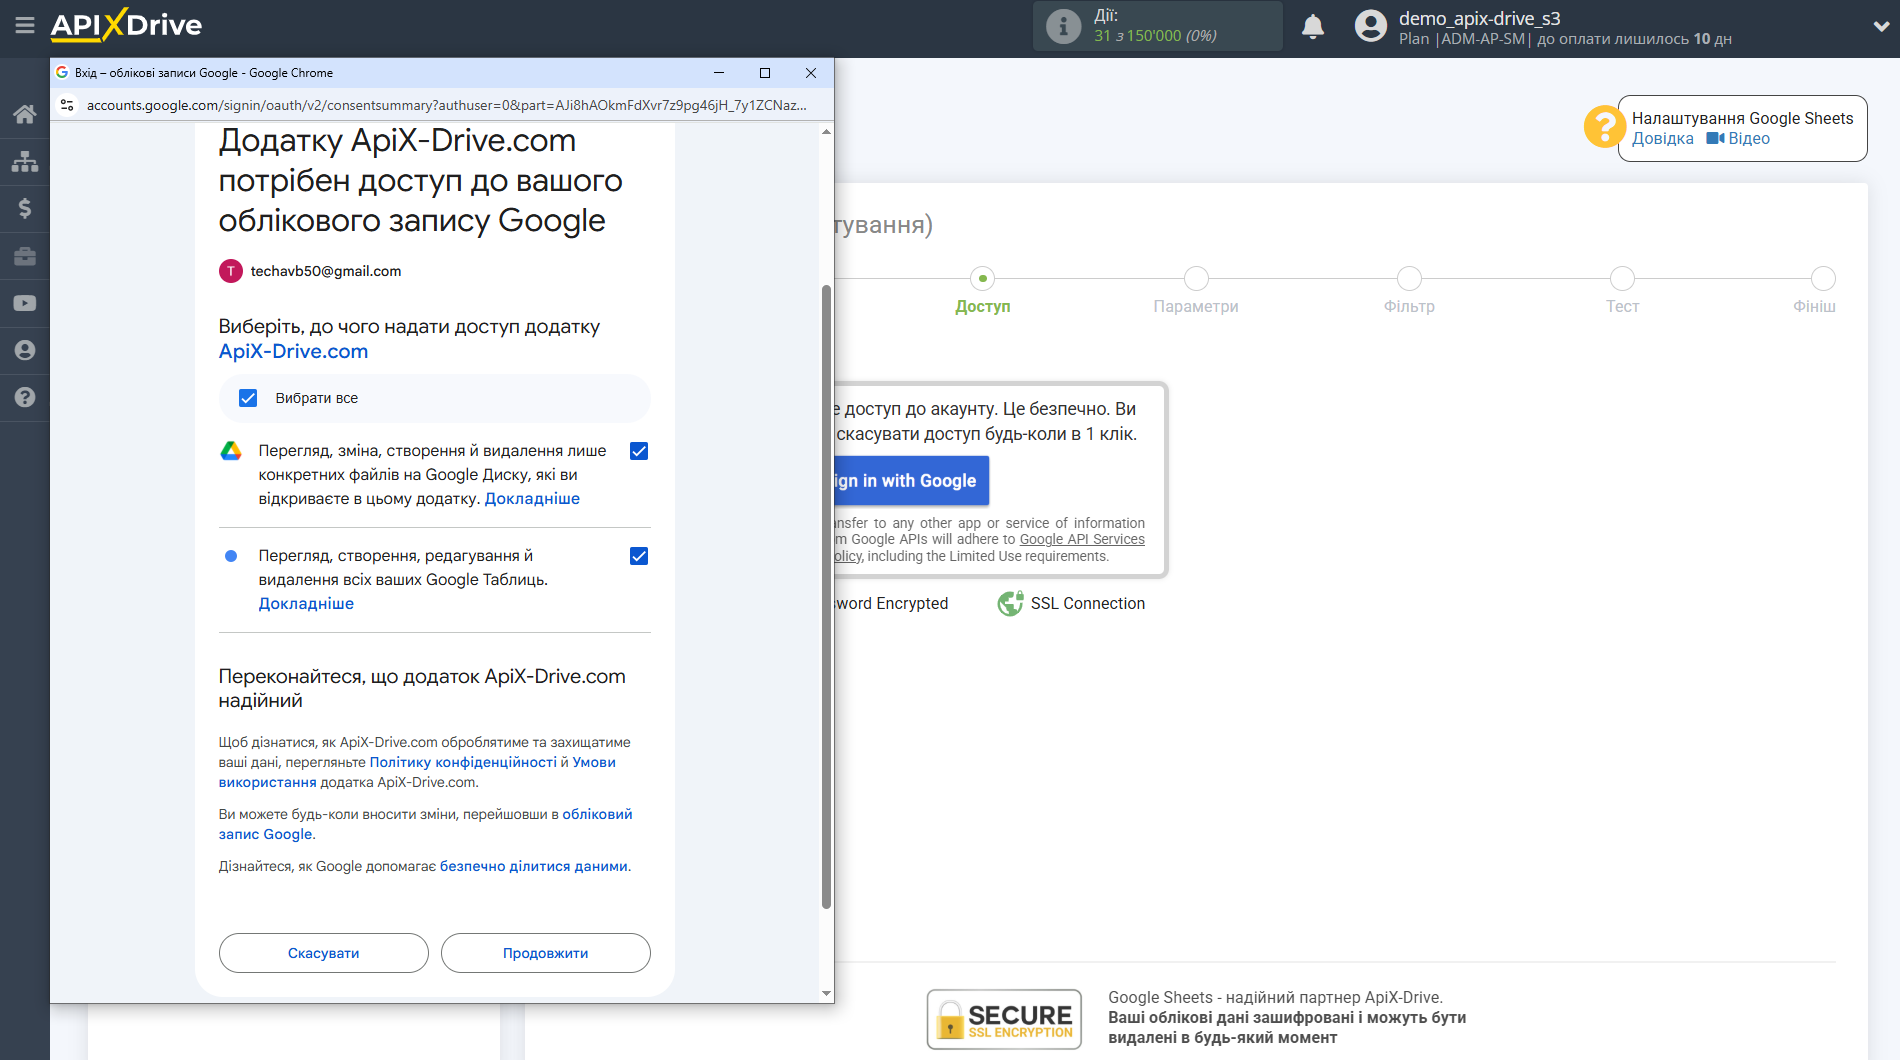Open the hamburger menu in ApiX-Drive header
Screen dimensions: 1900x1060
click(x=25, y=25)
